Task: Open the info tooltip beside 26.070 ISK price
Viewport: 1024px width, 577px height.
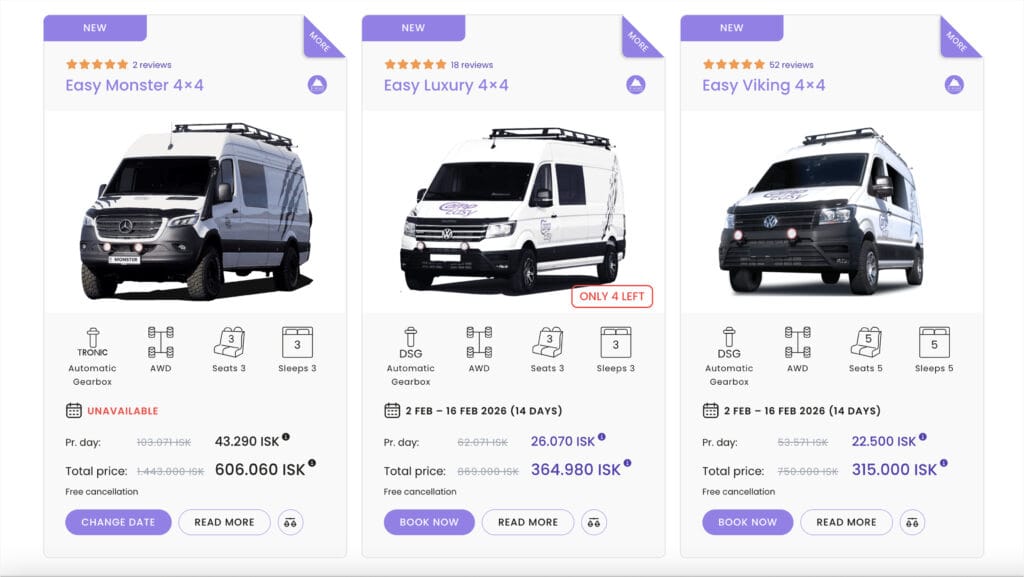Action: click(600, 437)
